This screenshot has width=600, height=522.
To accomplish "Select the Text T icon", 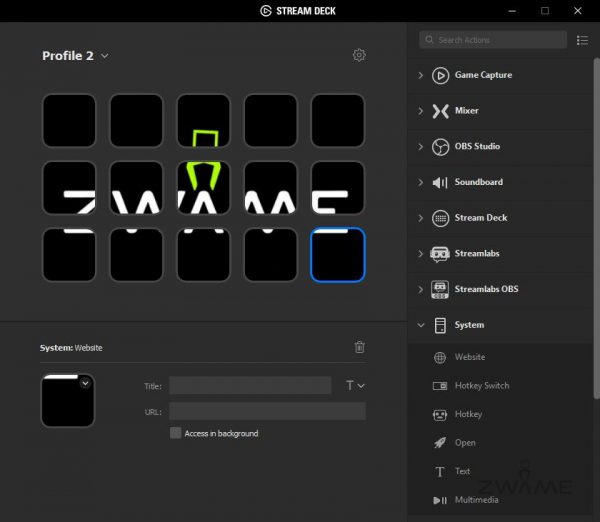I will click(x=440, y=471).
